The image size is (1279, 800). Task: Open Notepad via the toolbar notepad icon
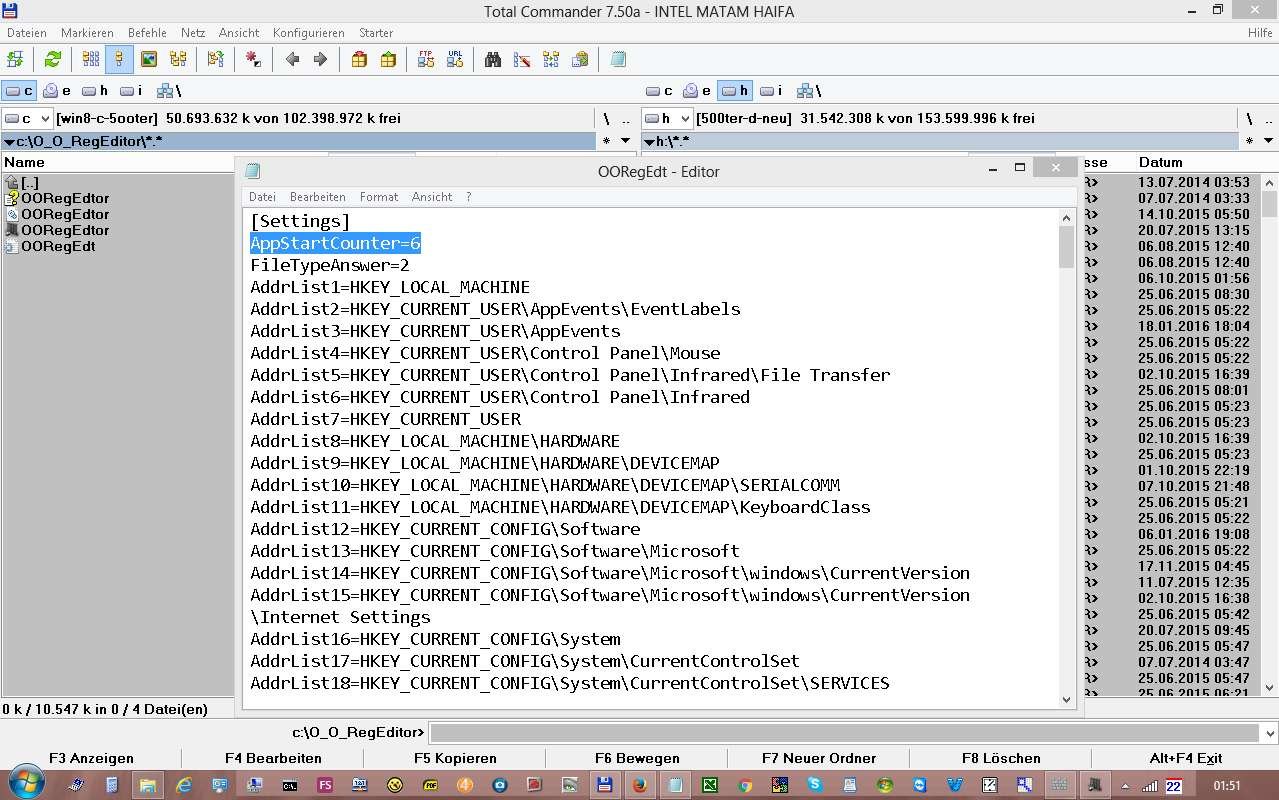(618, 60)
